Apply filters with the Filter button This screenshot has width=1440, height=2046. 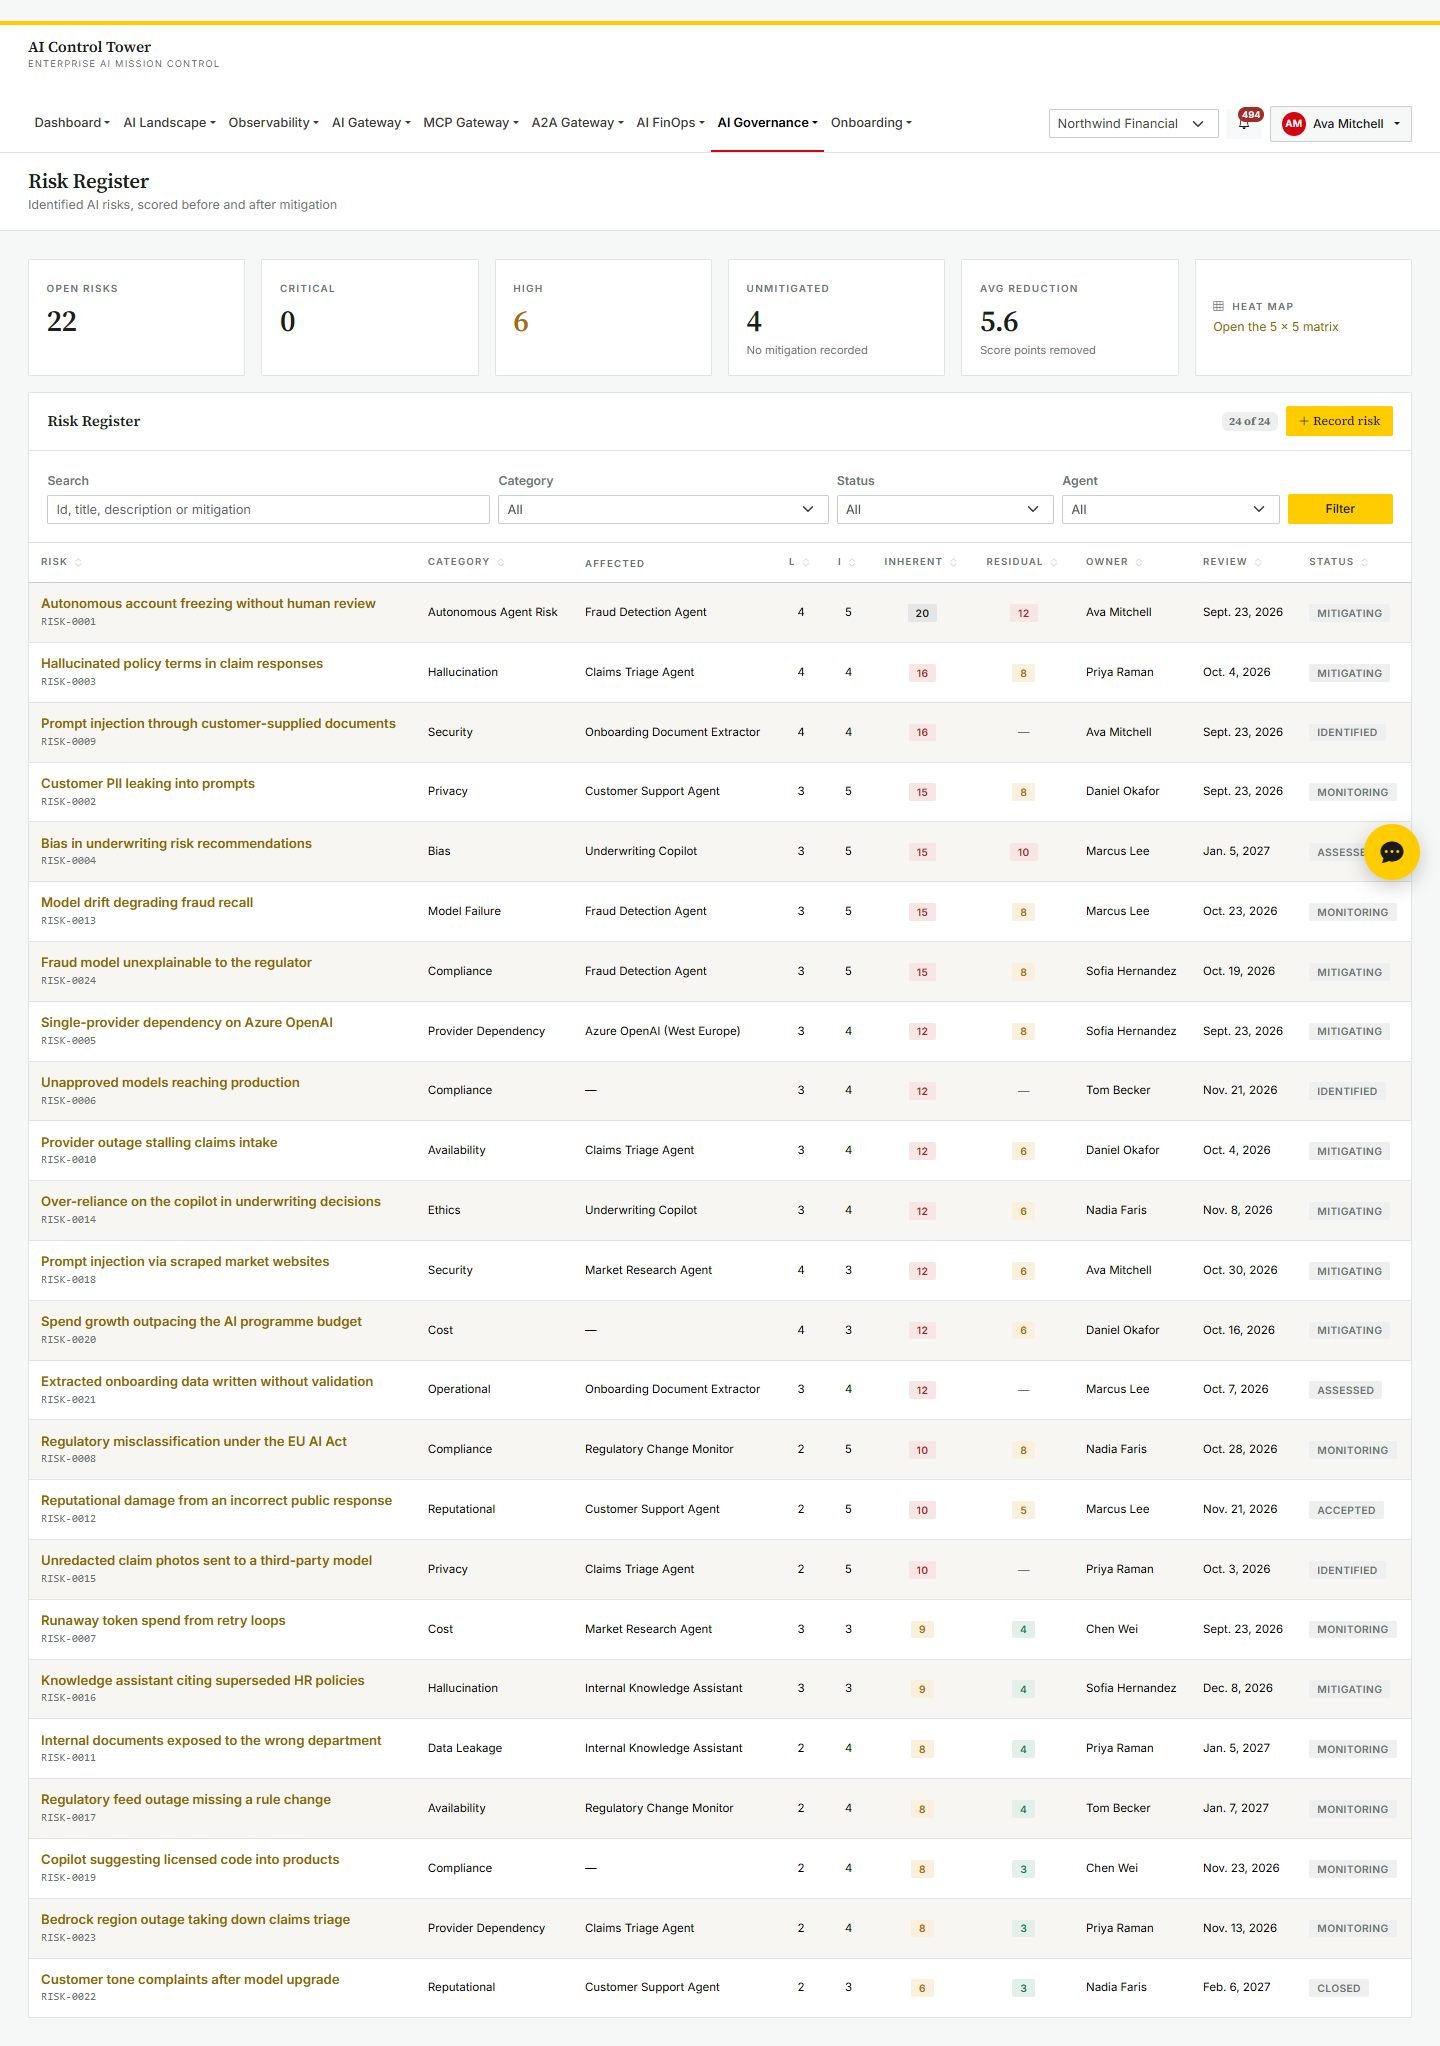(x=1340, y=509)
